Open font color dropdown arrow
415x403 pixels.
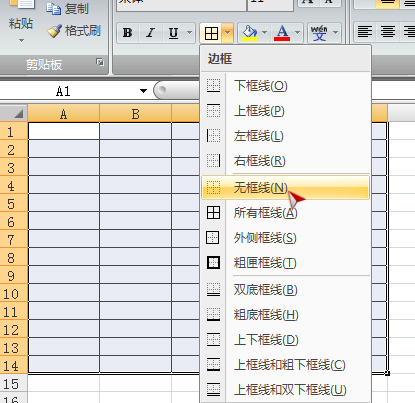coord(298,33)
